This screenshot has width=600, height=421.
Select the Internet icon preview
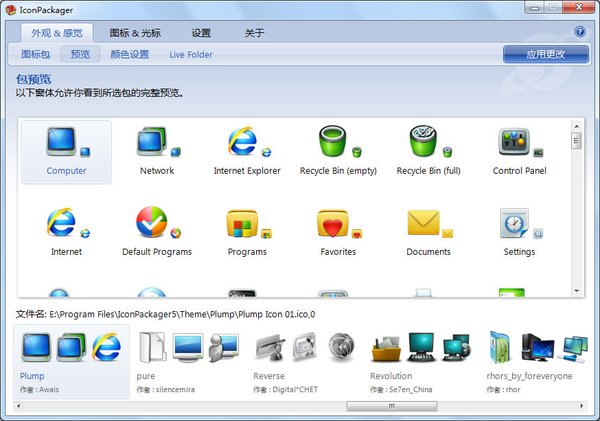pos(66,233)
